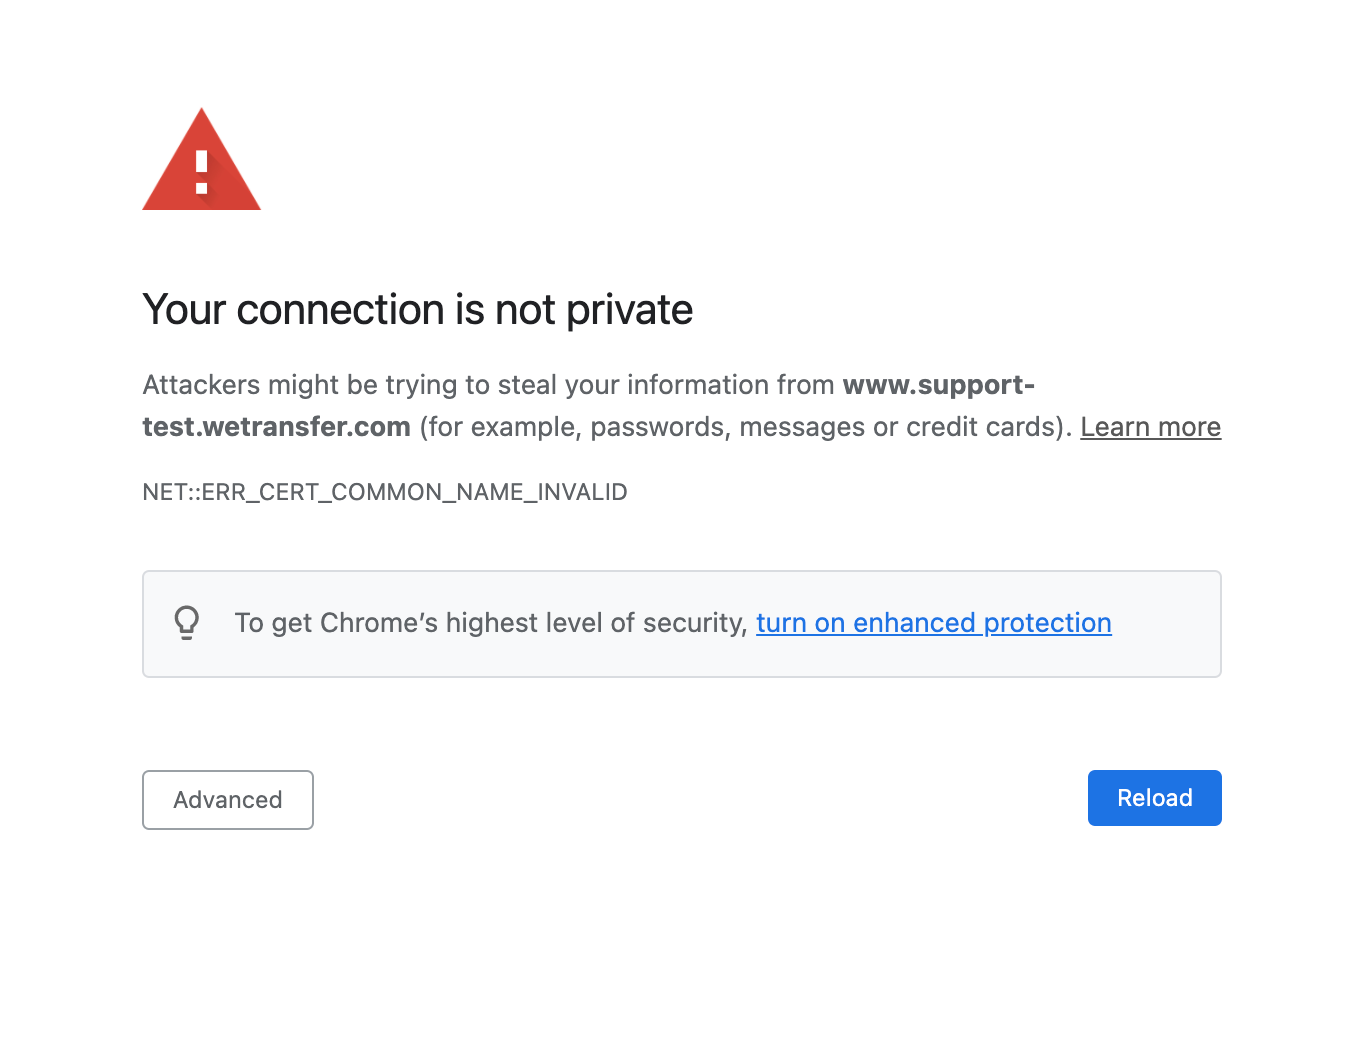Select the word protection in the blue link
This screenshot has width=1356, height=1038.
[x=1047, y=623]
